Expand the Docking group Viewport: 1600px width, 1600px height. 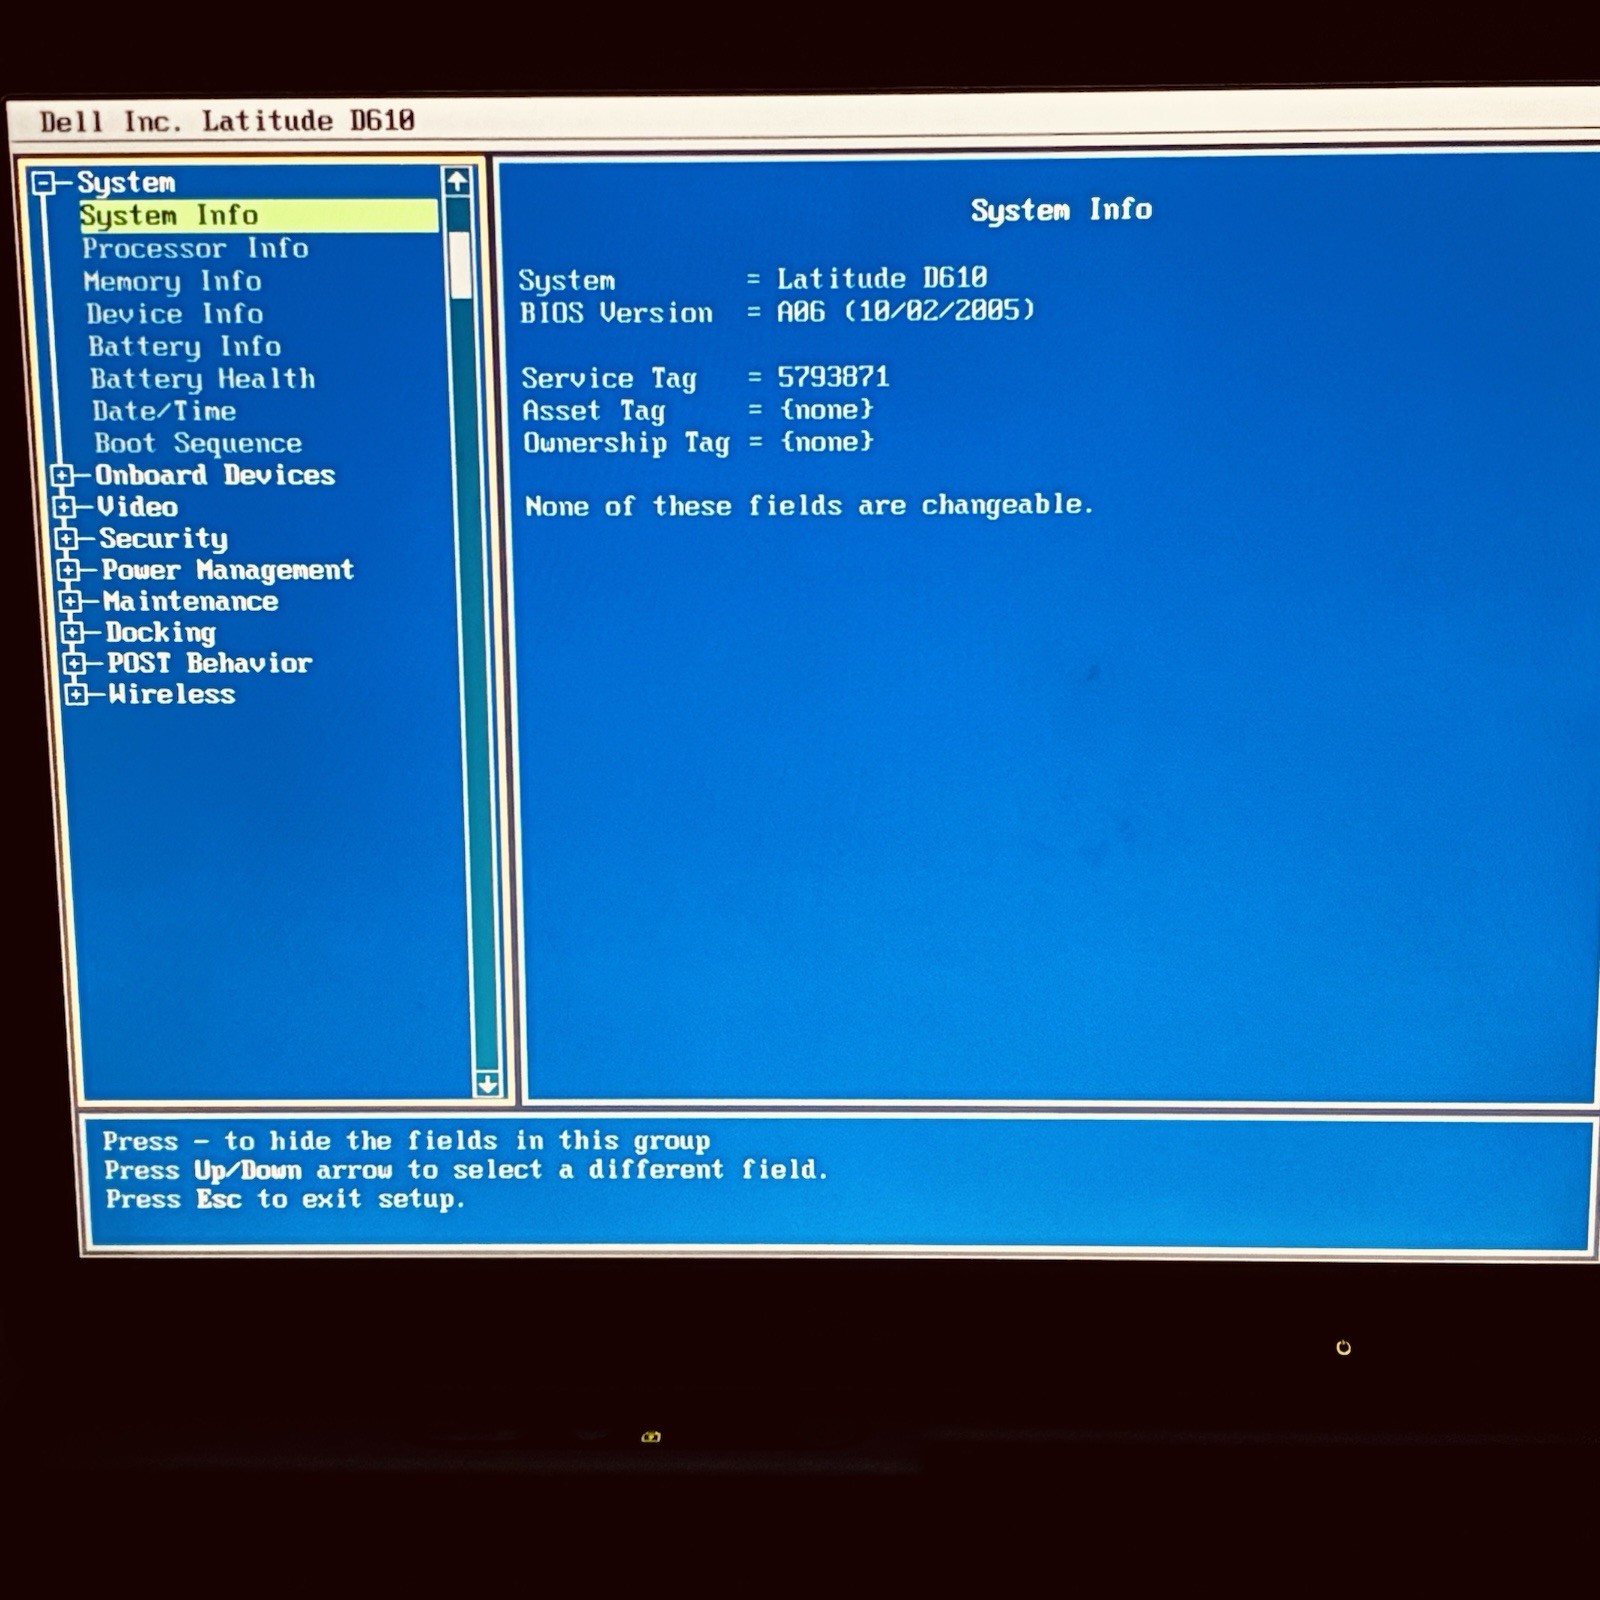tap(73, 632)
